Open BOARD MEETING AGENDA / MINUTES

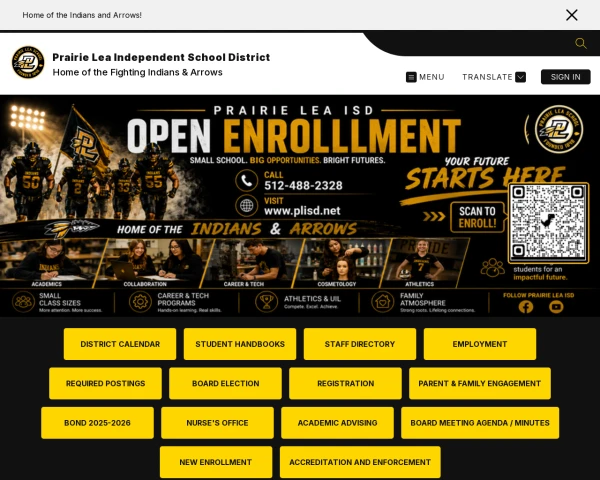tap(480, 423)
